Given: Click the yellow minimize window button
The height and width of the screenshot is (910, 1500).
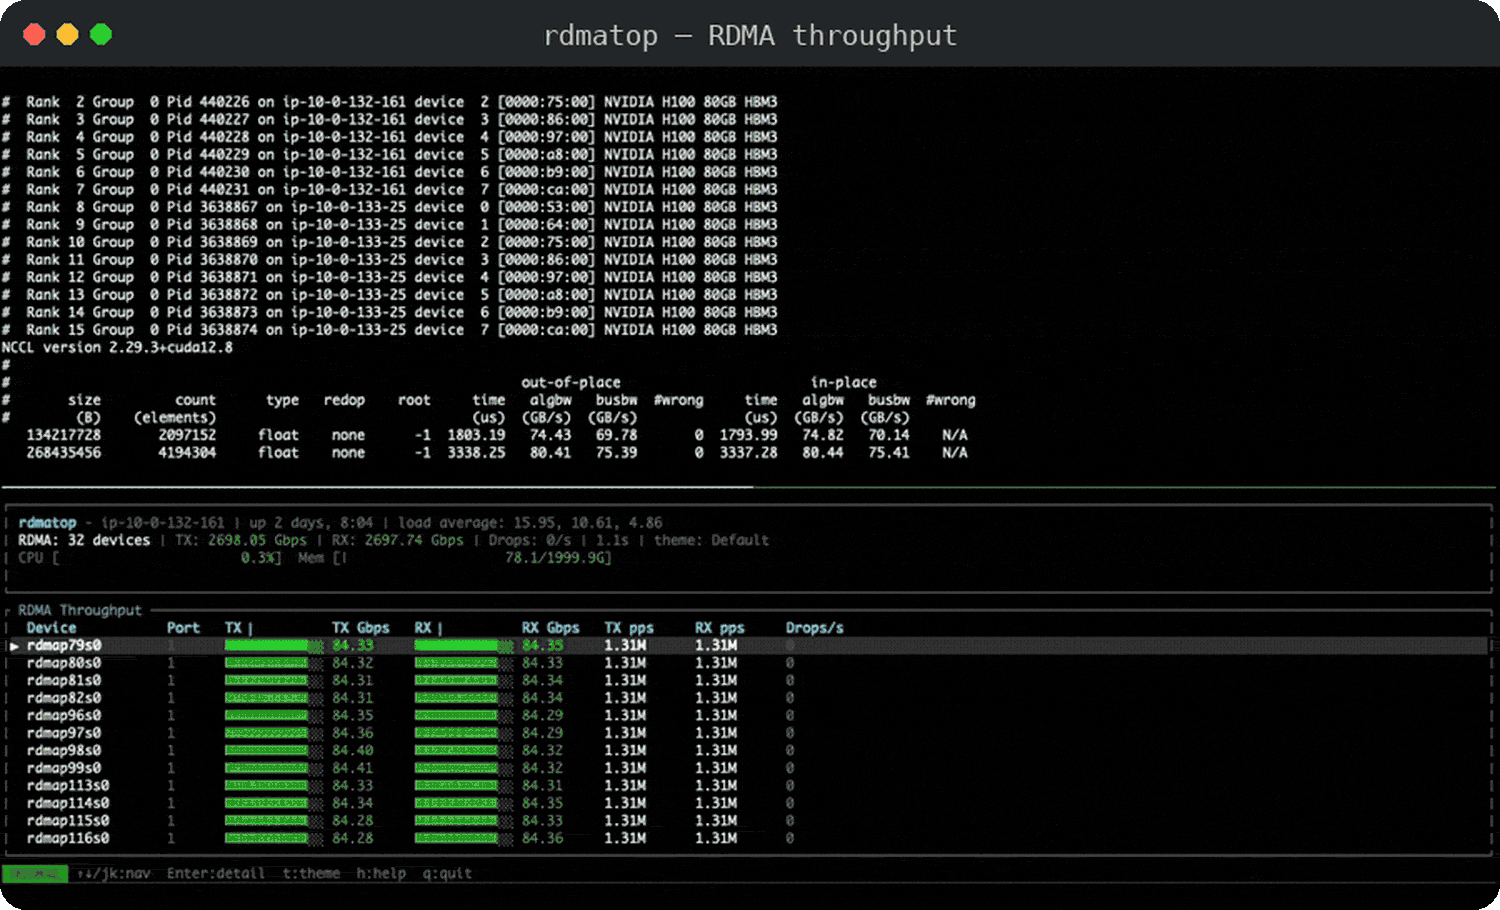Looking at the screenshot, I should click(x=67, y=35).
